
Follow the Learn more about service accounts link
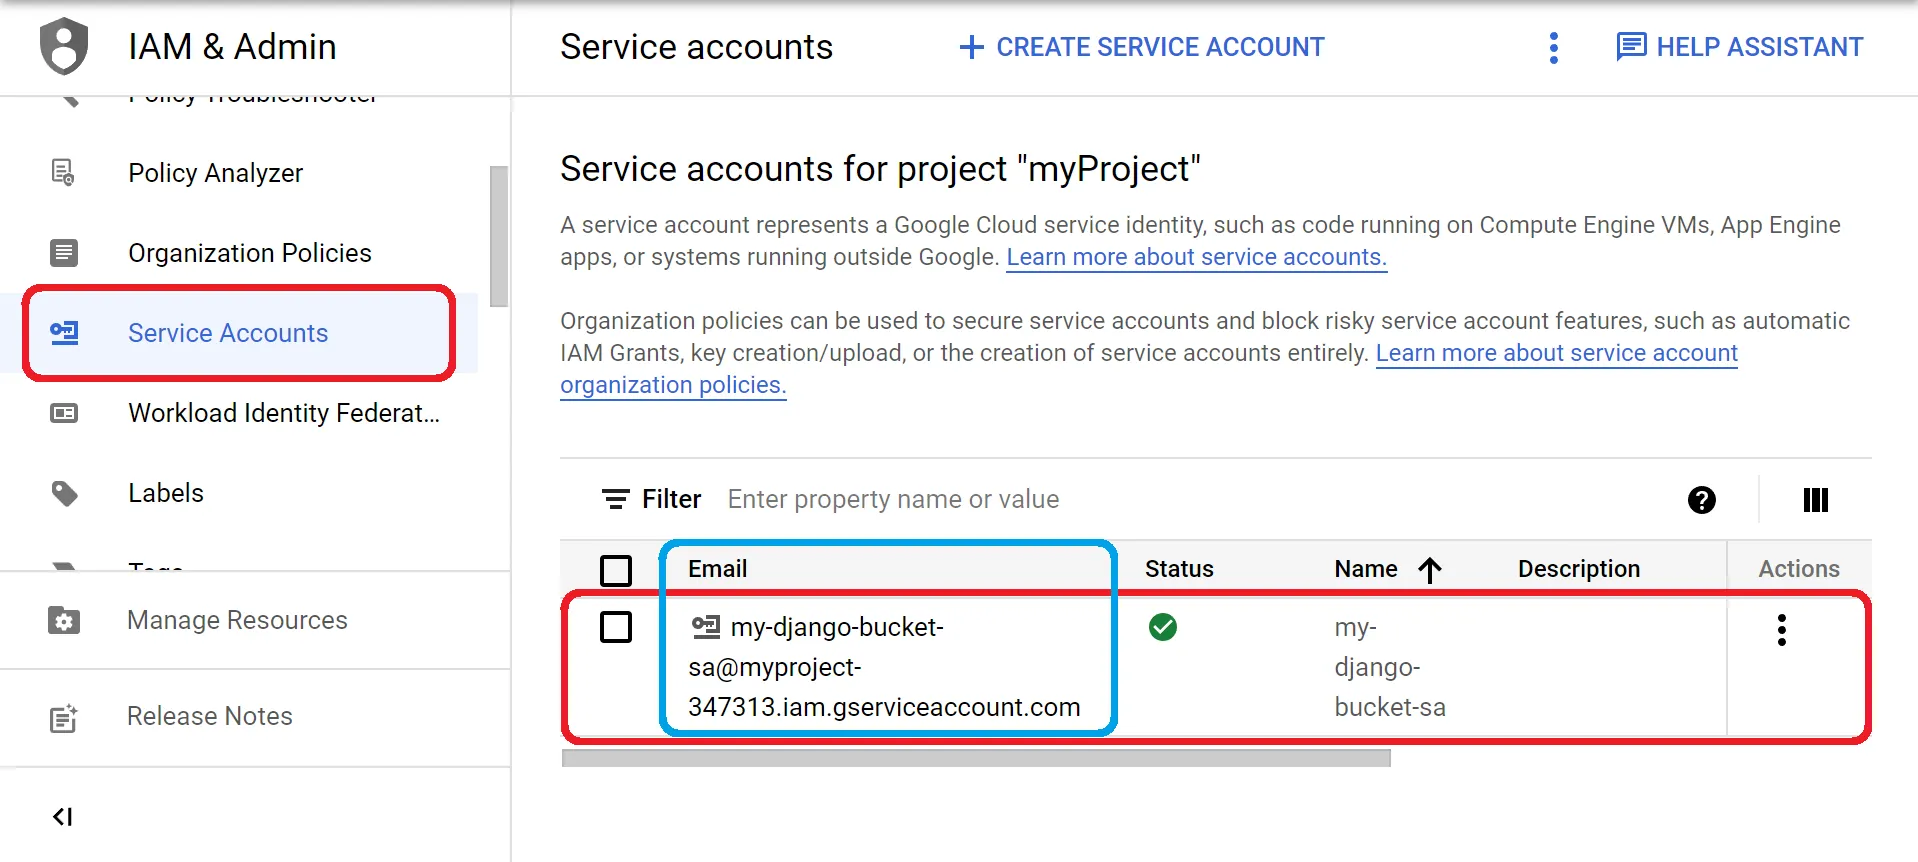coord(1196,257)
